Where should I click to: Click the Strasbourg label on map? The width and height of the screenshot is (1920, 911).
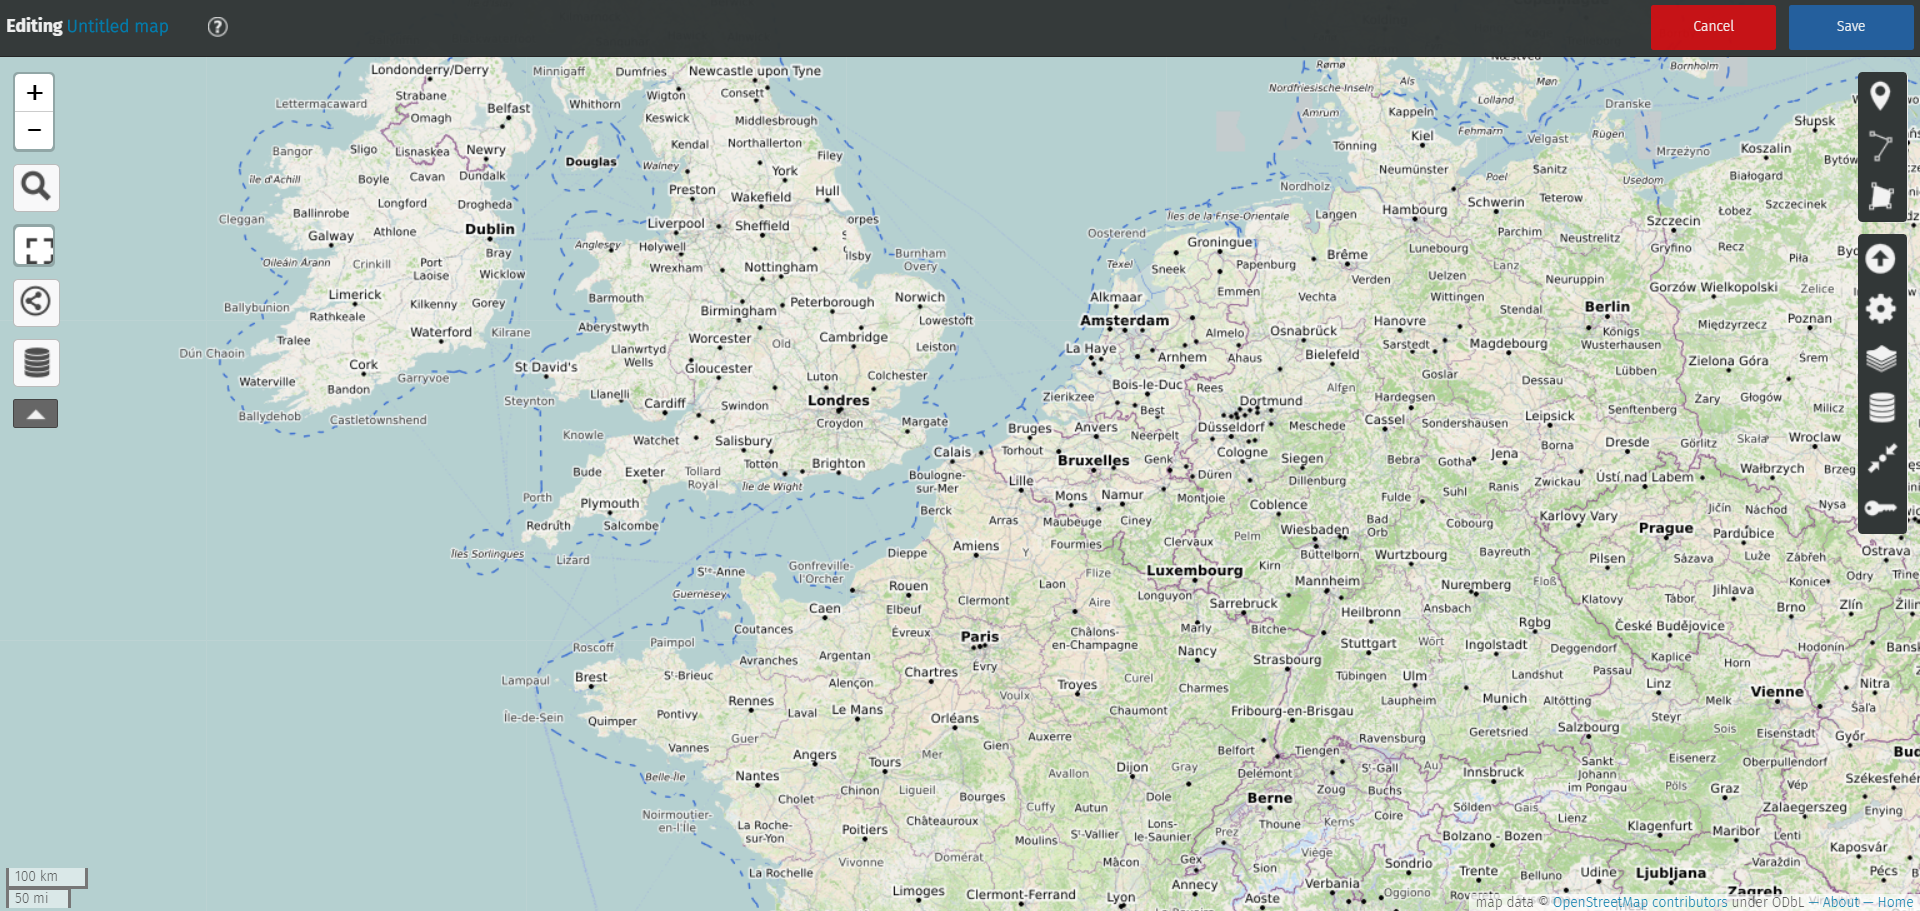(x=1287, y=660)
